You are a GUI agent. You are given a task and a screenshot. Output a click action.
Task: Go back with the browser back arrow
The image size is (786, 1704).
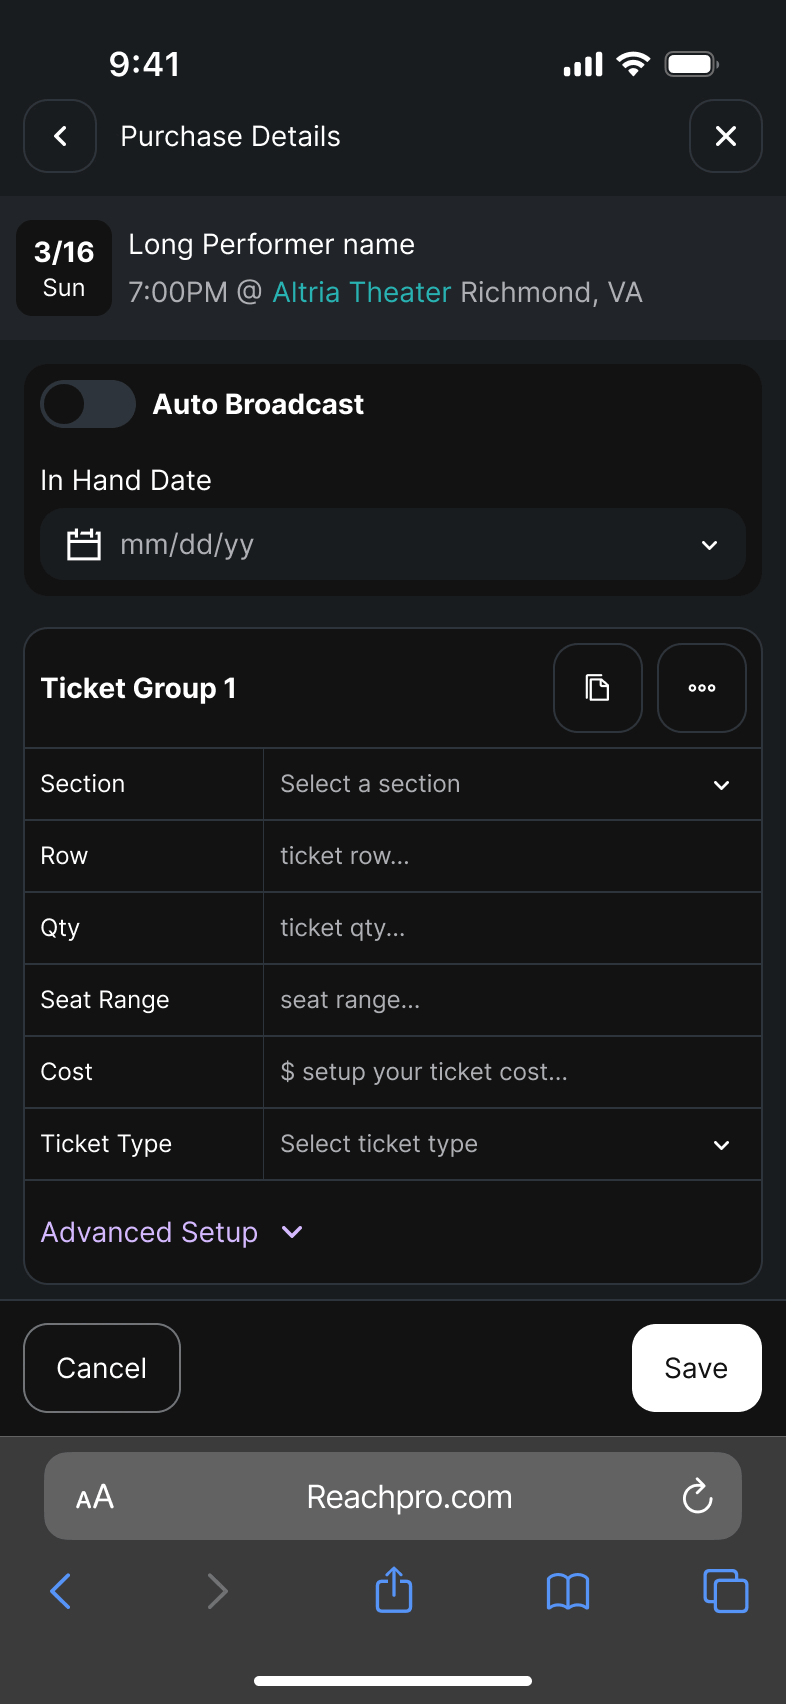click(x=61, y=1591)
